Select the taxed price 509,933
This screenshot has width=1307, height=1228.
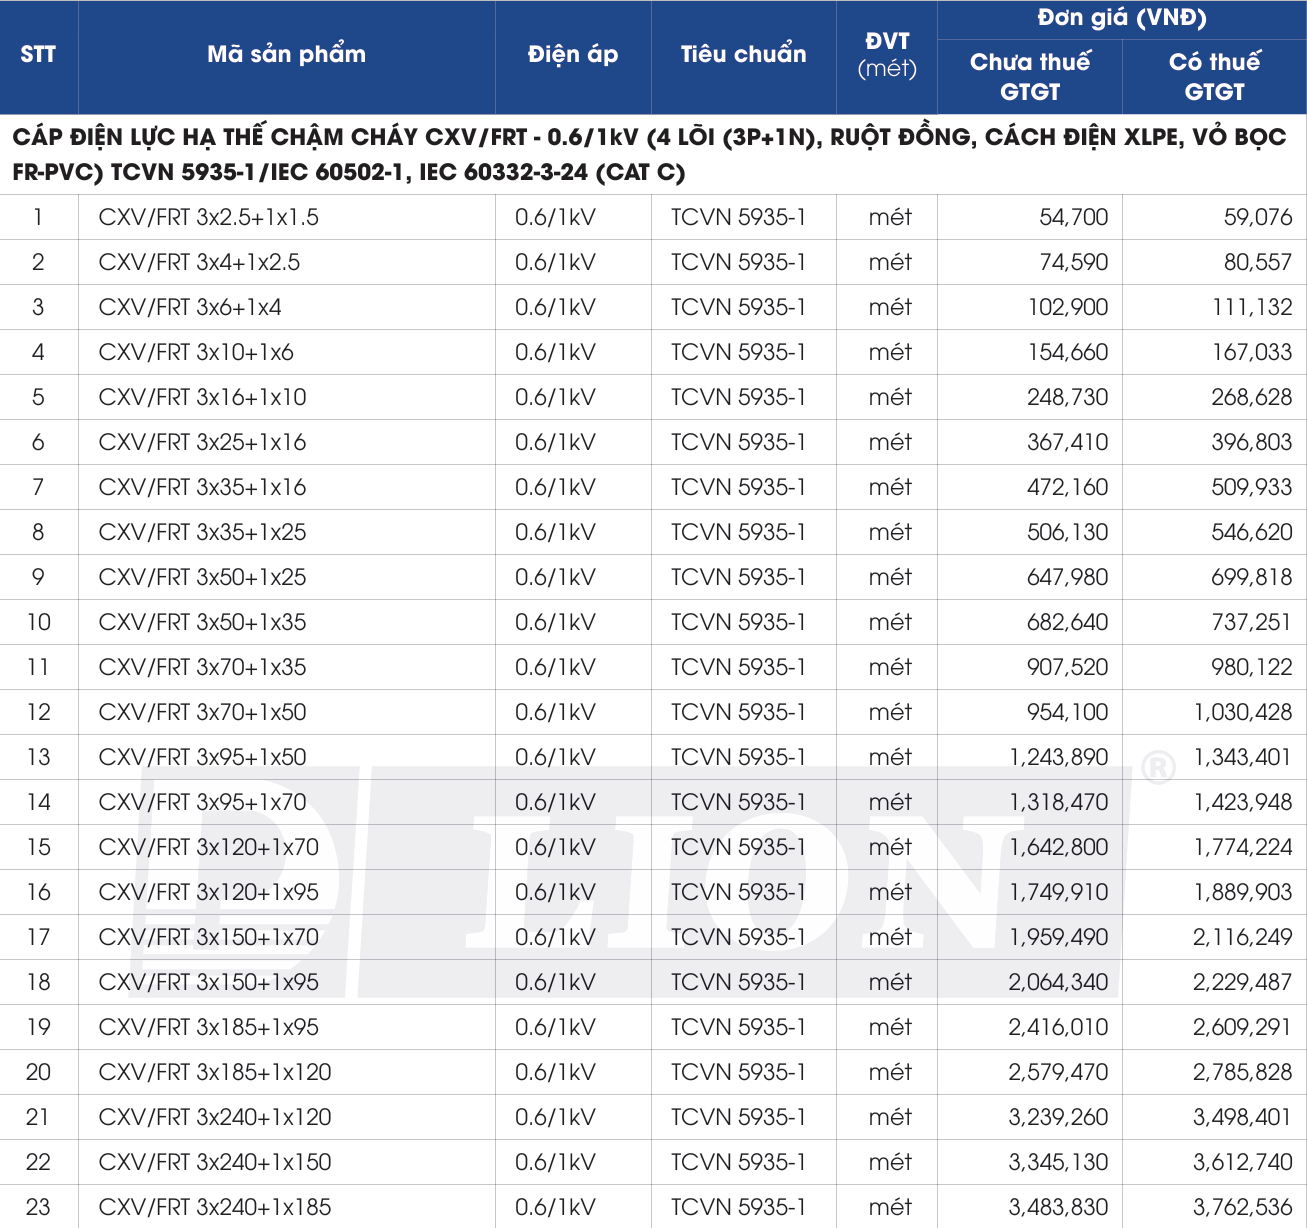pyautogui.click(x=1251, y=487)
